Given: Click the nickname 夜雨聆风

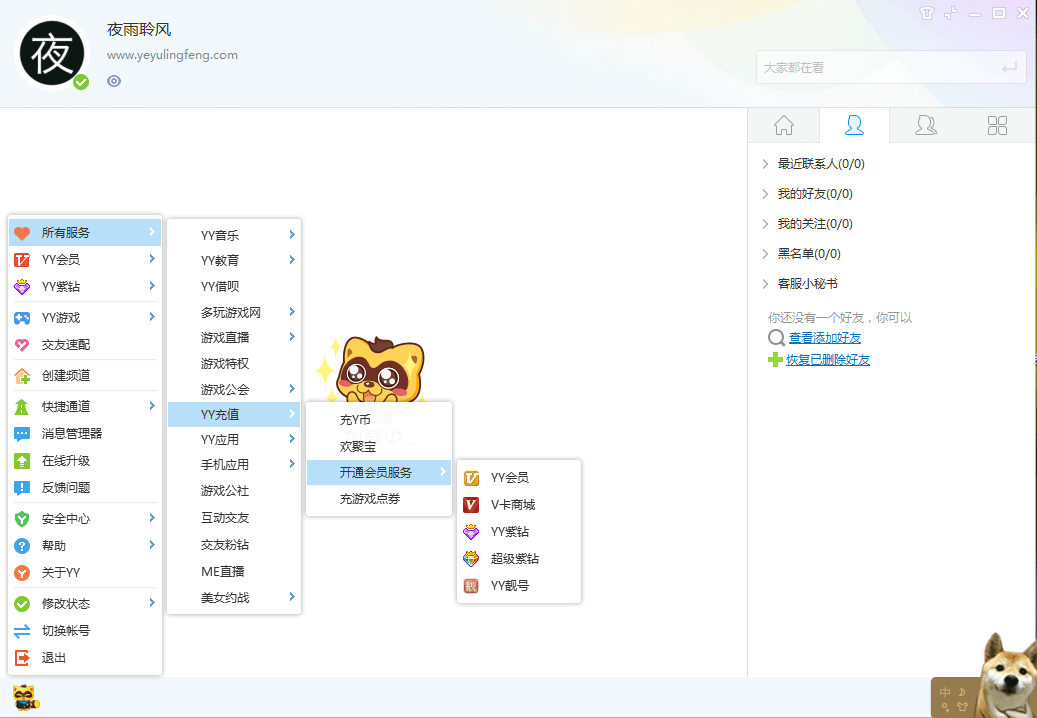Looking at the screenshot, I should (139, 30).
